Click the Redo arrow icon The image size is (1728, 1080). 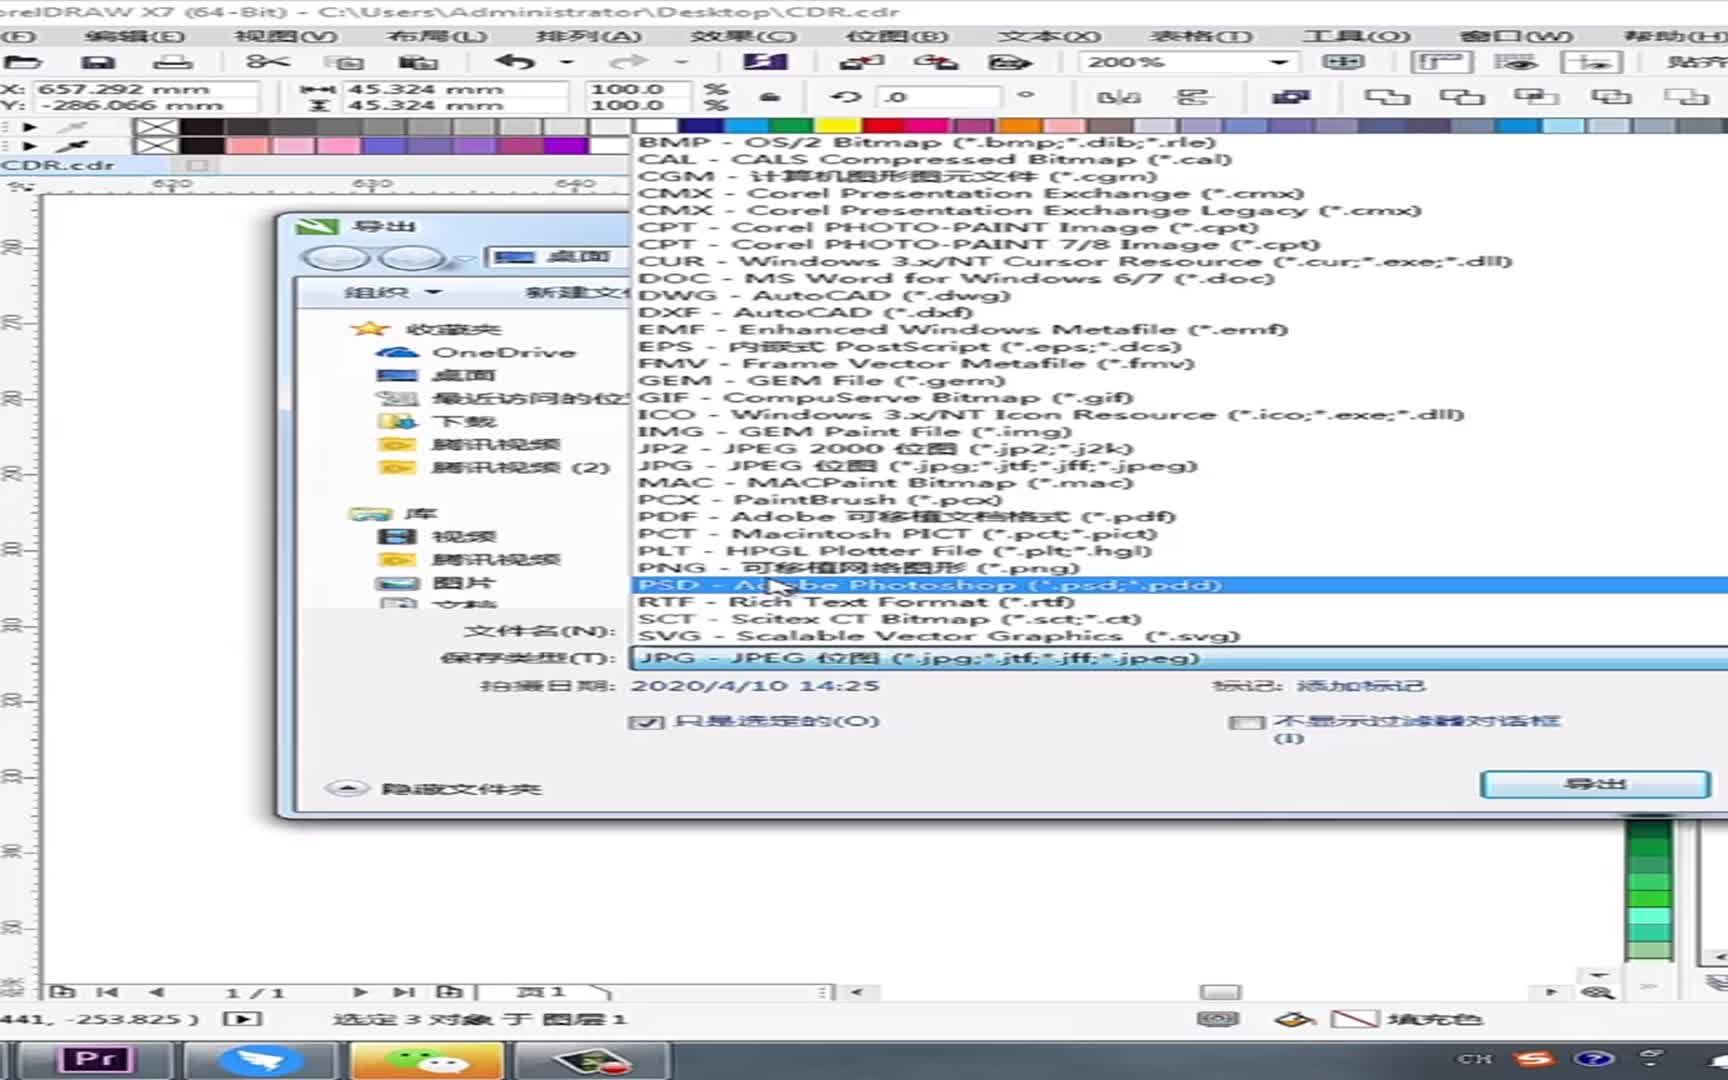(628, 62)
